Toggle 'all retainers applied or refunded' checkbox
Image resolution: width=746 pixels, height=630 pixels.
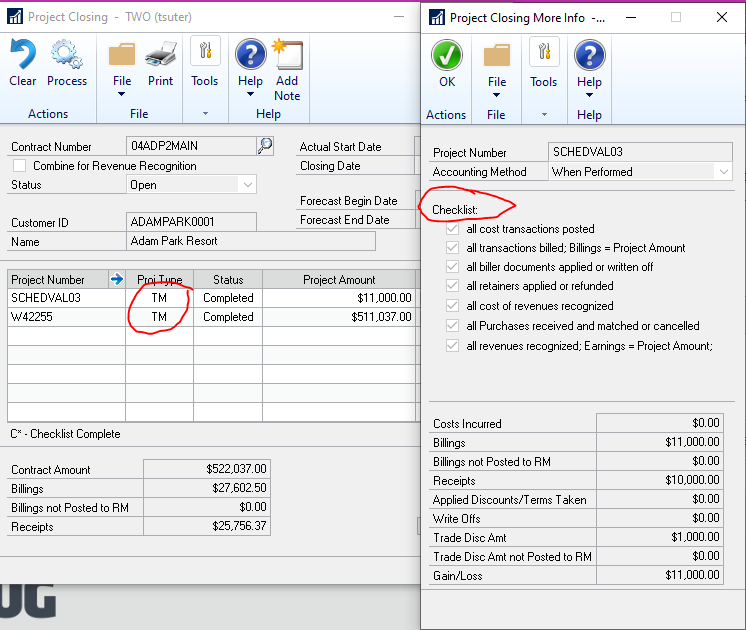click(453, 287)
